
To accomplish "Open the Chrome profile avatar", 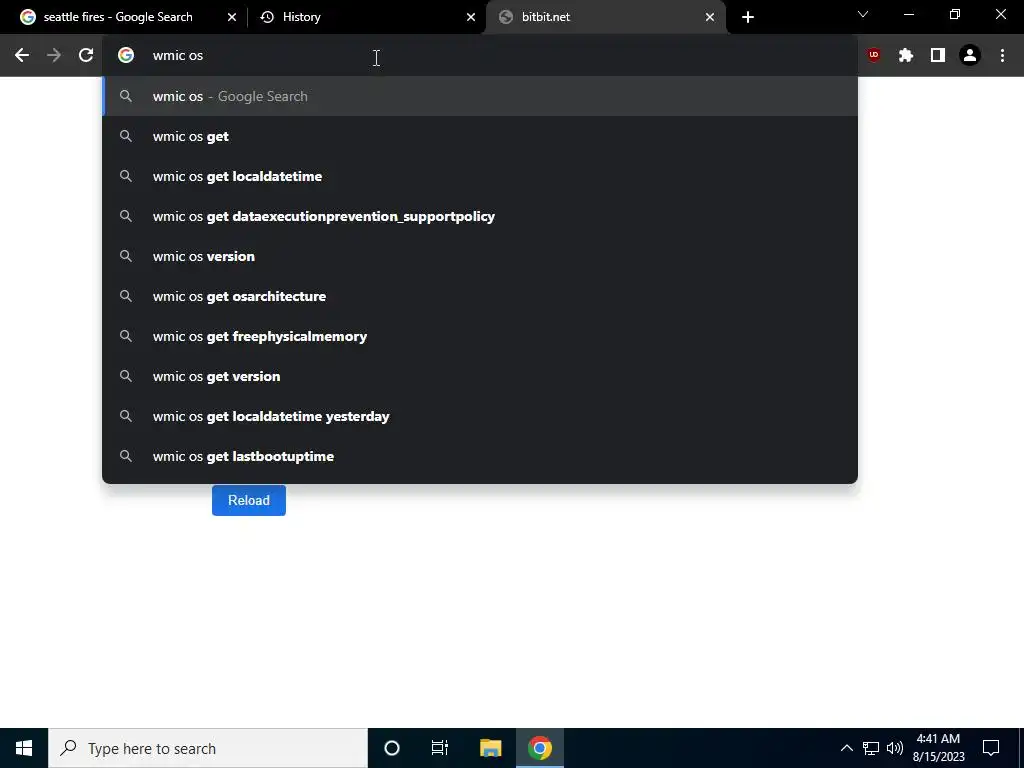I will pyautogui.click(x=970, y=56).
